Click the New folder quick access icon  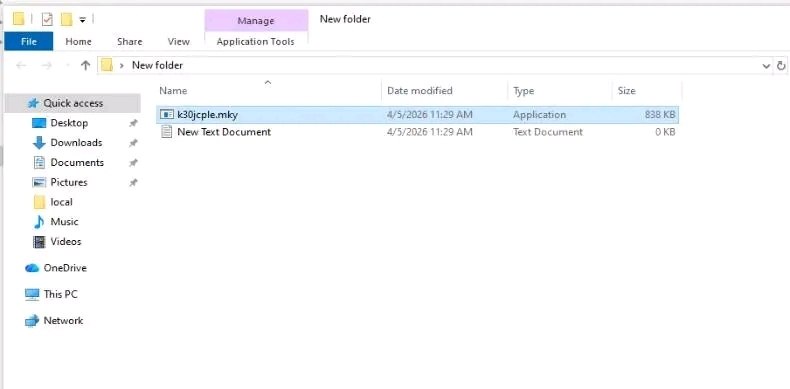click(67, 19)
